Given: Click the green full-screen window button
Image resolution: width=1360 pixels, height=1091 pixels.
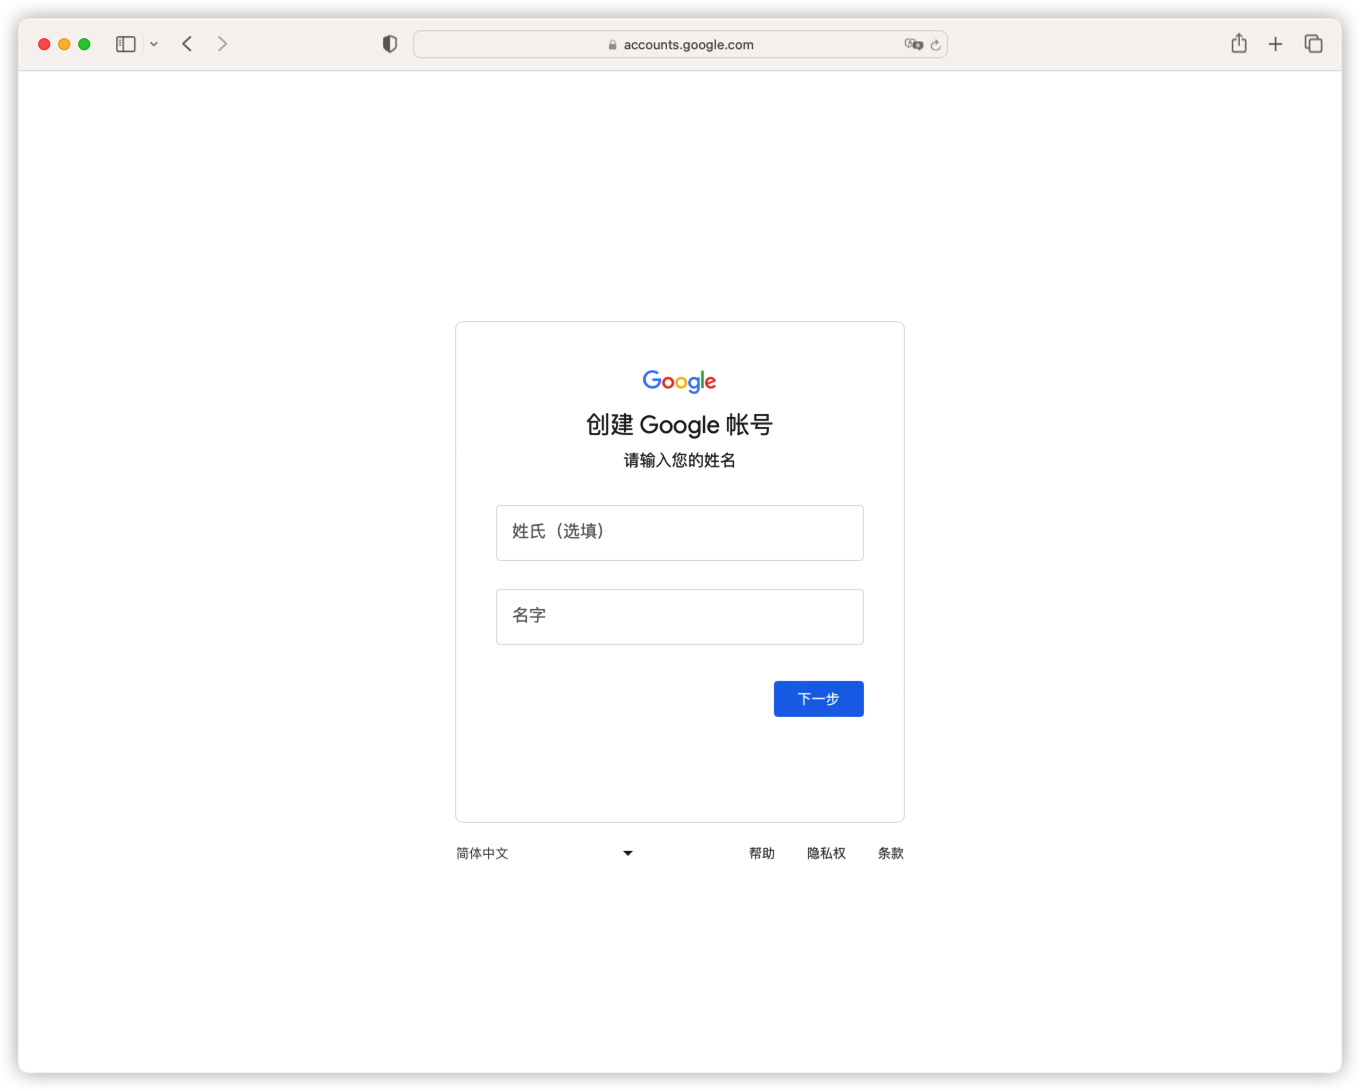Looking at the screenshot, I should (84, 44).
